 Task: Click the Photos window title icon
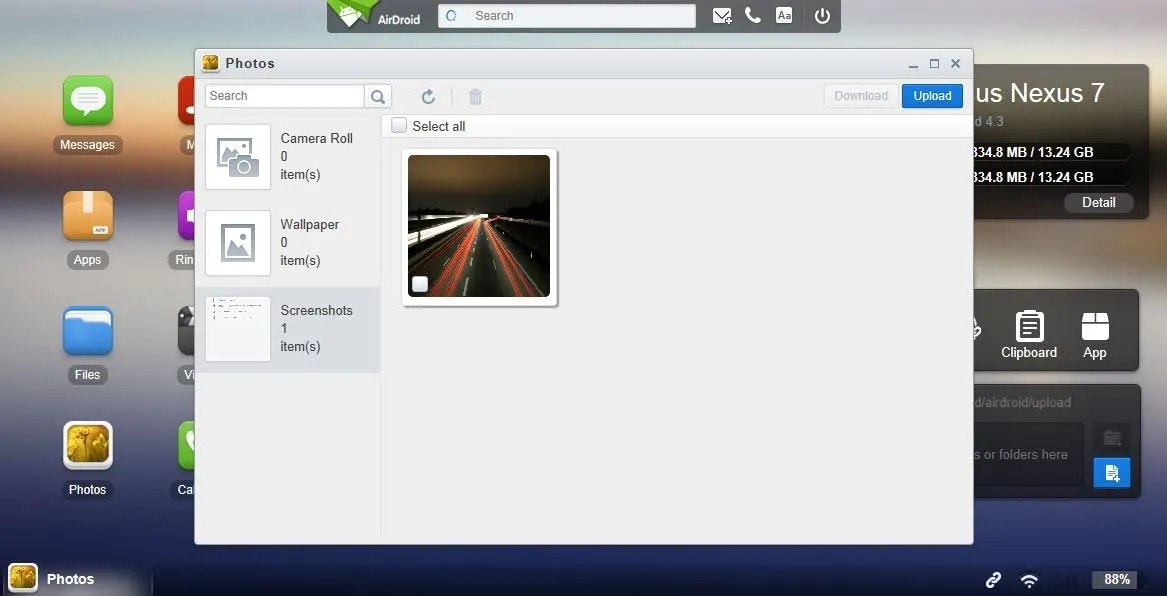(211, 63)
